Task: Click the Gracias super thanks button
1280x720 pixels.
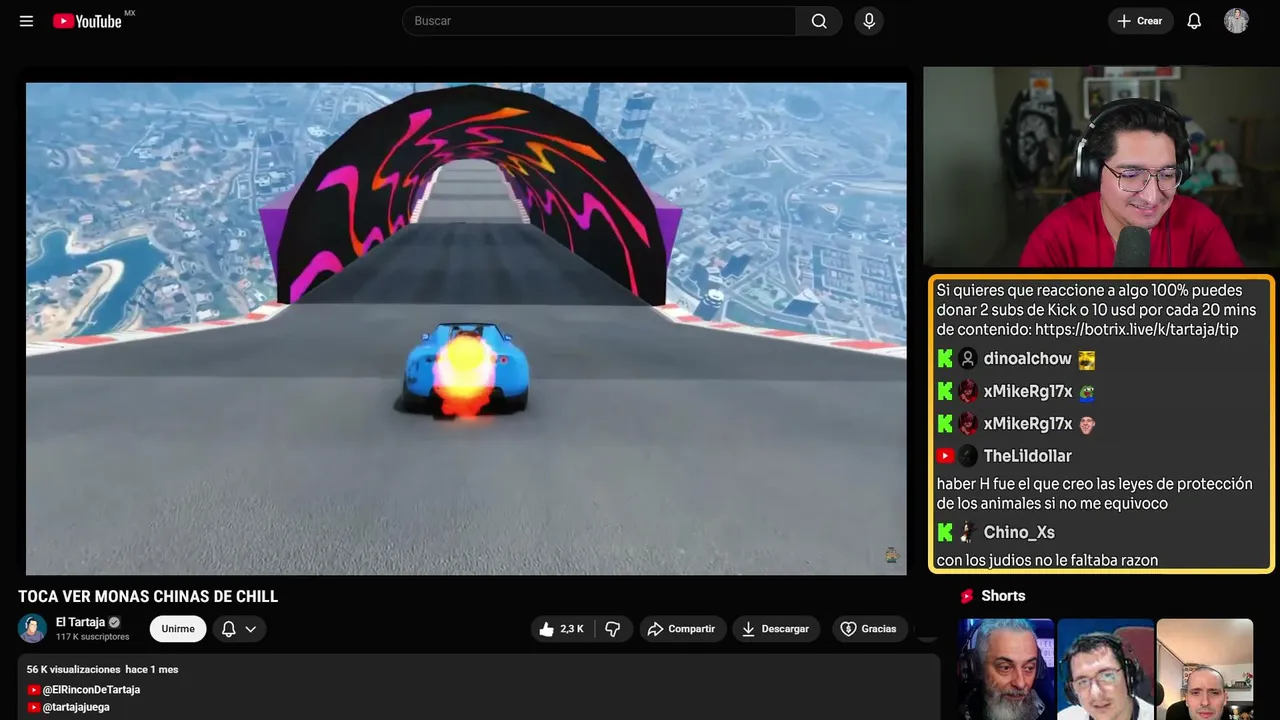Action: 868,629
